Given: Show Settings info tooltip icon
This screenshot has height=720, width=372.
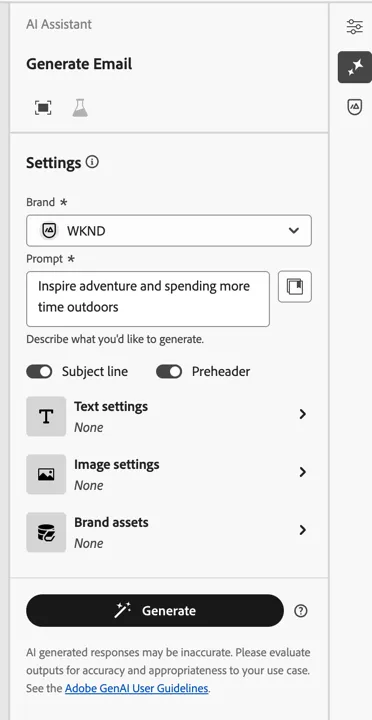Looking at the screenshot, I should point(92,162).
